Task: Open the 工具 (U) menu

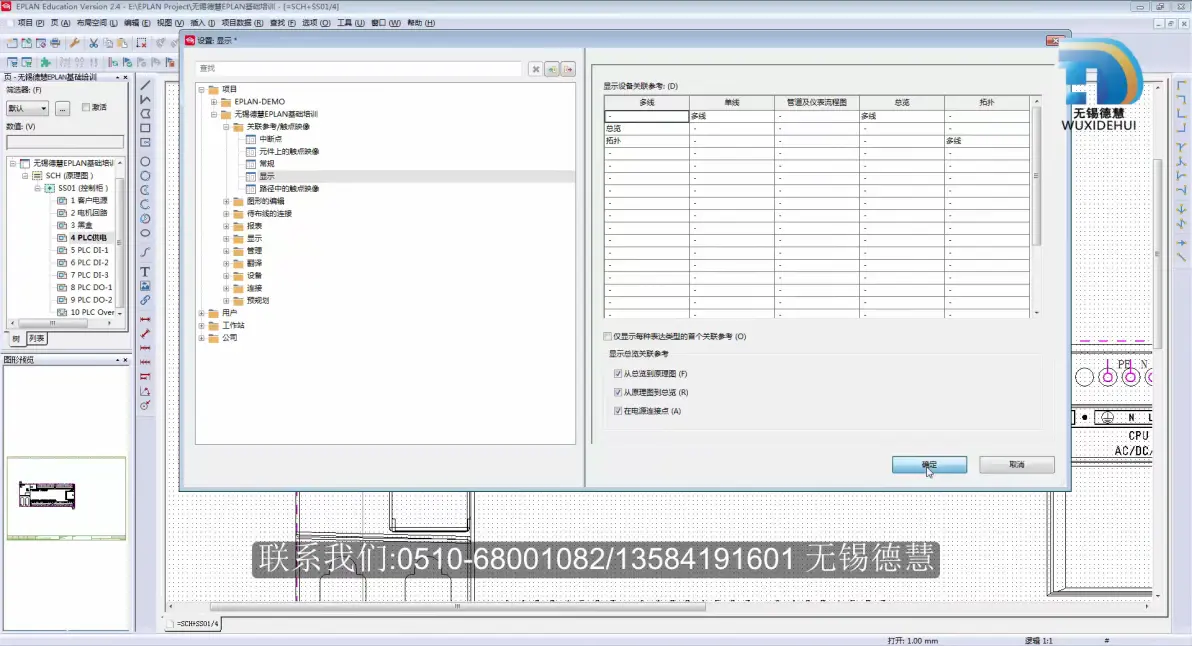Action: [x=350, y=23]
